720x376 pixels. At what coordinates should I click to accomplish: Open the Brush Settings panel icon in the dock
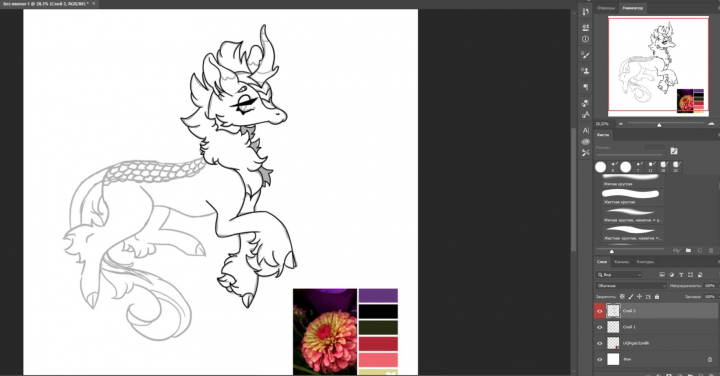click(585, 55)
